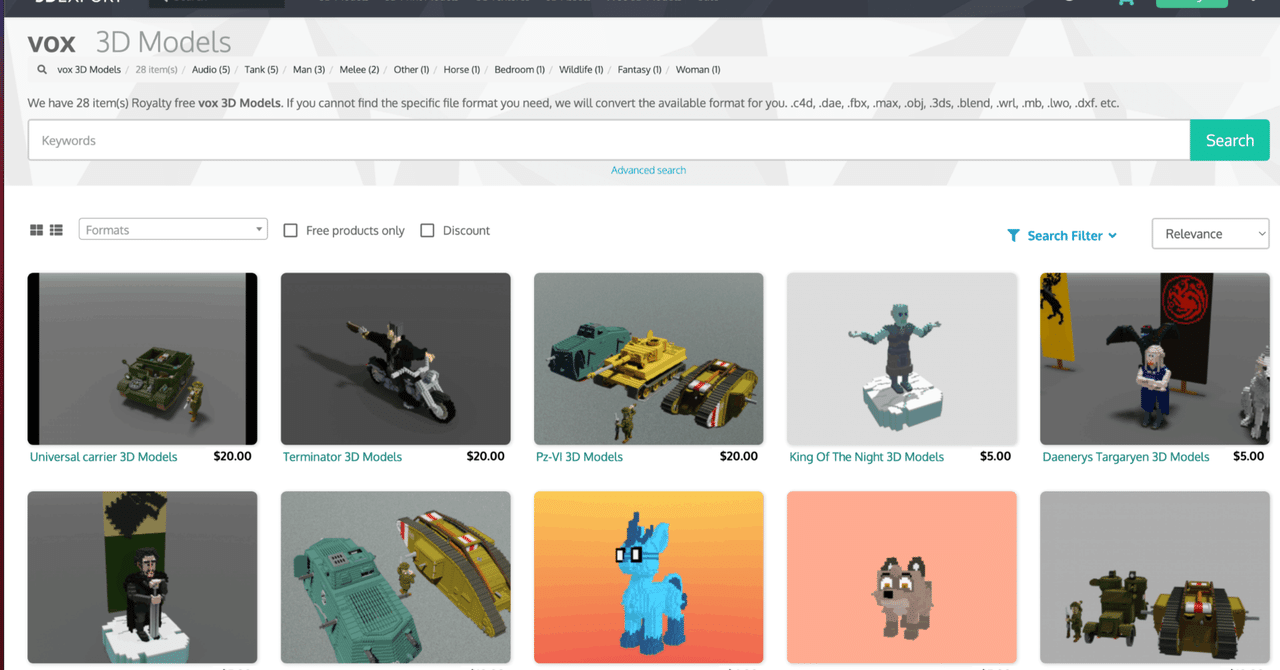Viewport: 1280px width, 670px height.
Task: Switch to list view layout
Action: [x=55, y=229]
